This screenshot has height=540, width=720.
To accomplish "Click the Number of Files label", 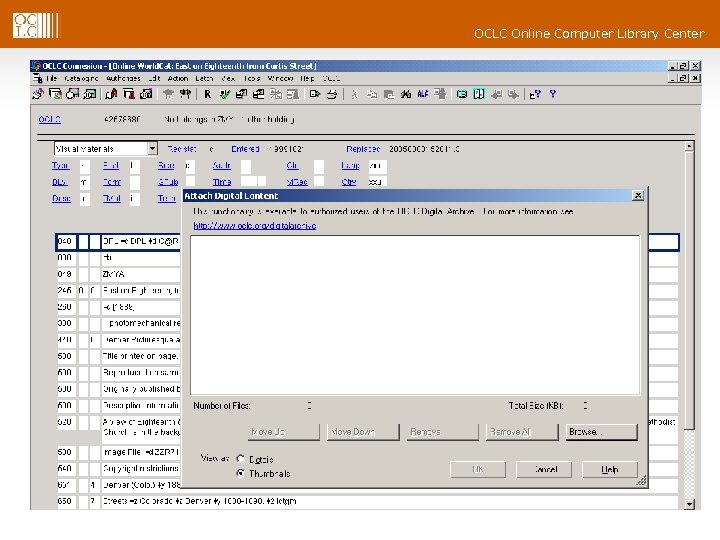I will pos(222,406).
